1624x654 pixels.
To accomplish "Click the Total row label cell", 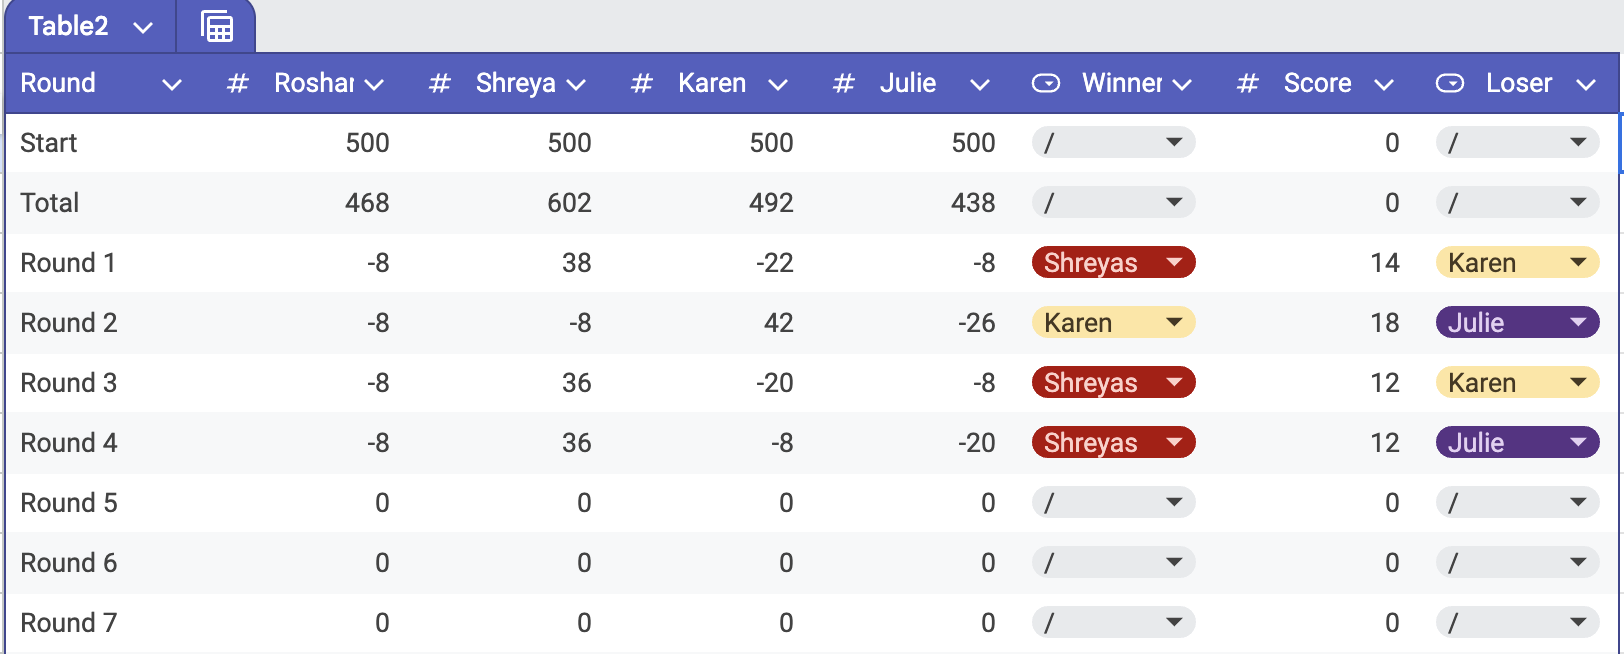I will pyautogui.click(x=50, y=203).
